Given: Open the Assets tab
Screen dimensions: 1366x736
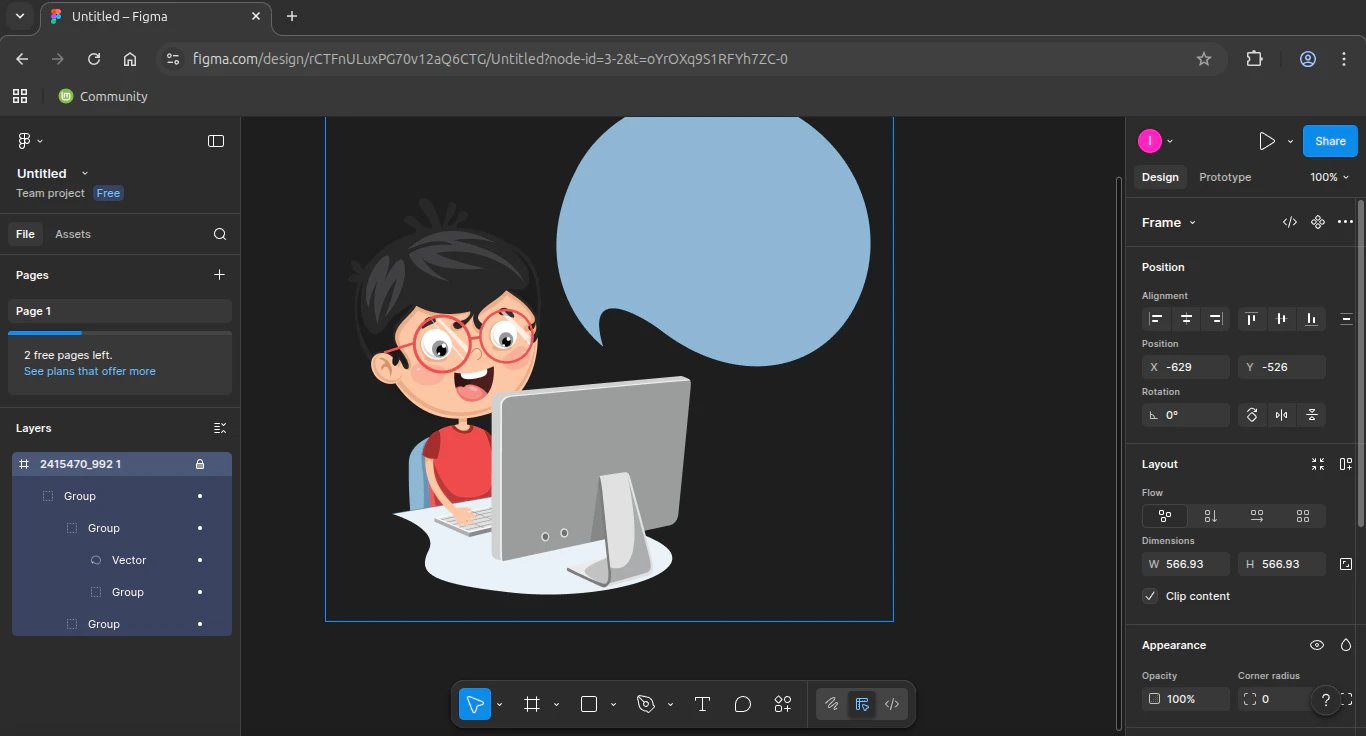Looking at the screenshot, I should (x=73, y=234).
